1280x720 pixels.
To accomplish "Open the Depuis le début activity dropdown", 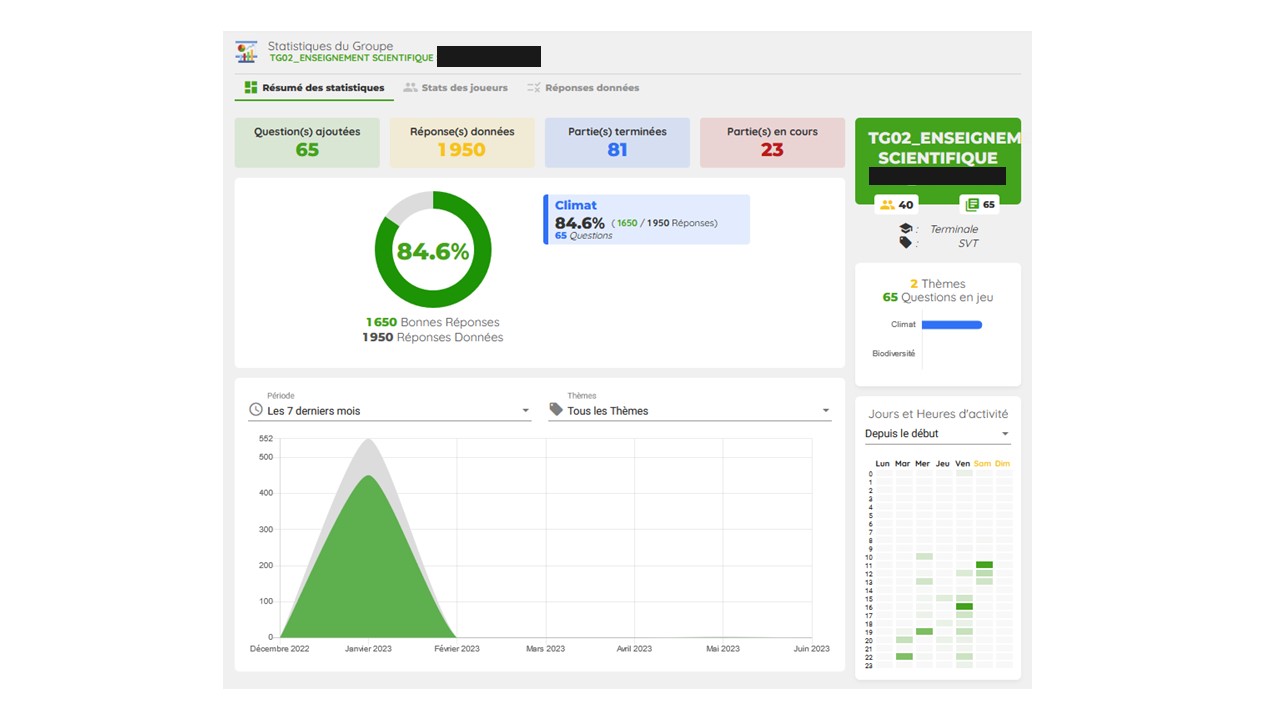I will [x=1005, y=434].
